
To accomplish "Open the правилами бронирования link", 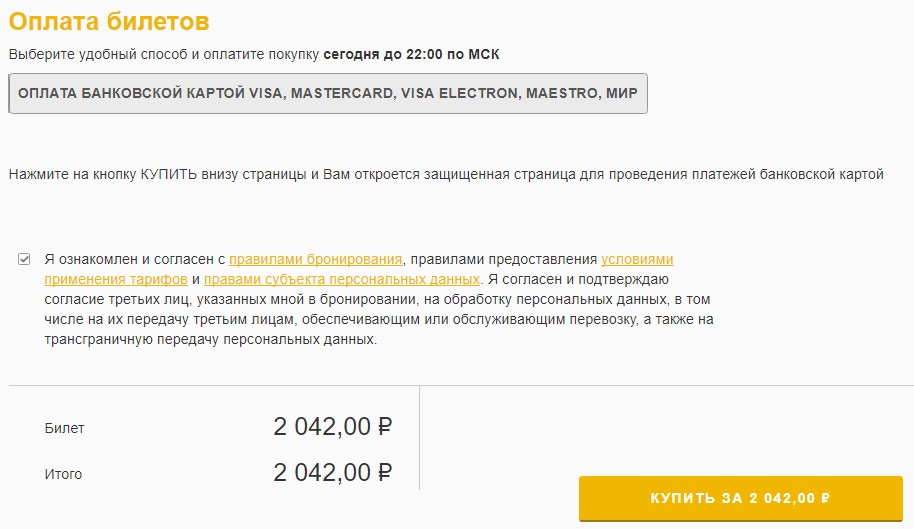I will point(316,259).
